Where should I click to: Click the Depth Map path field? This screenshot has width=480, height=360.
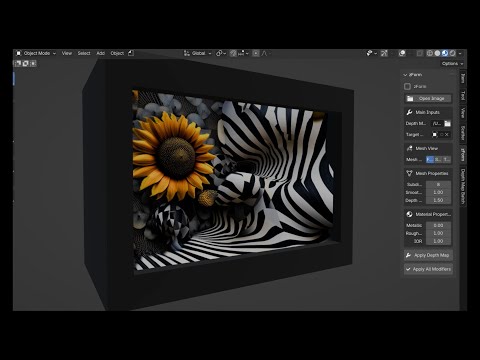(437, 123)
